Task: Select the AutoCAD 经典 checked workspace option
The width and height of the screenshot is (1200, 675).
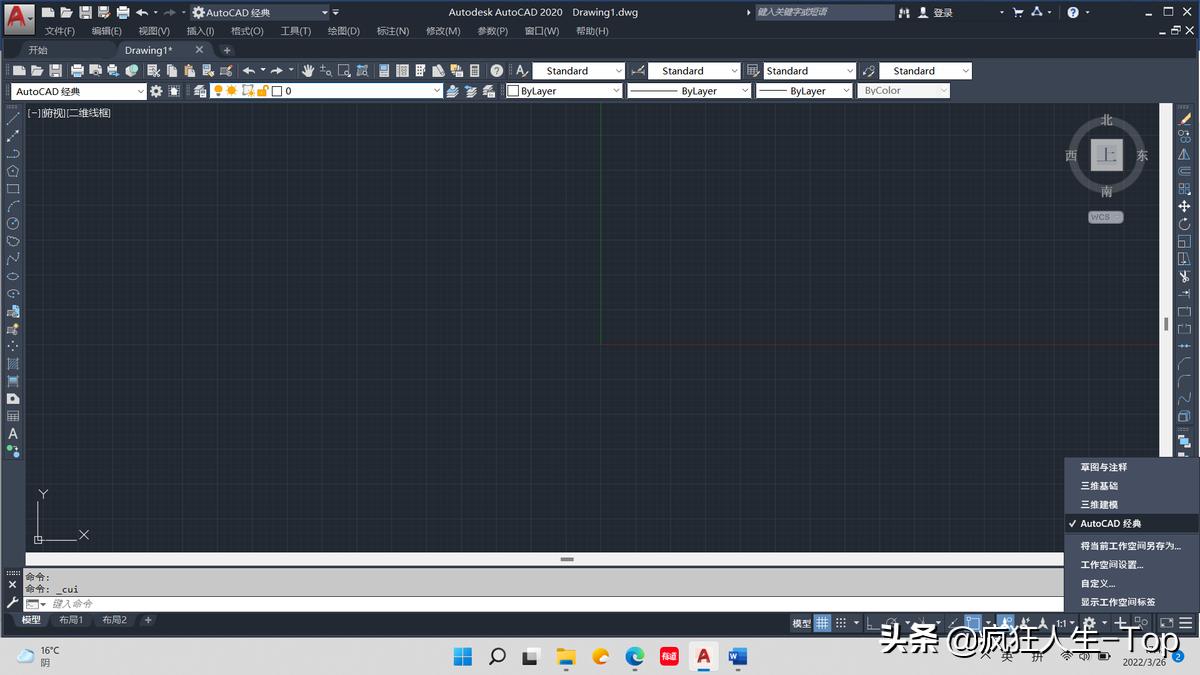Action: [x=1110, y=523]
